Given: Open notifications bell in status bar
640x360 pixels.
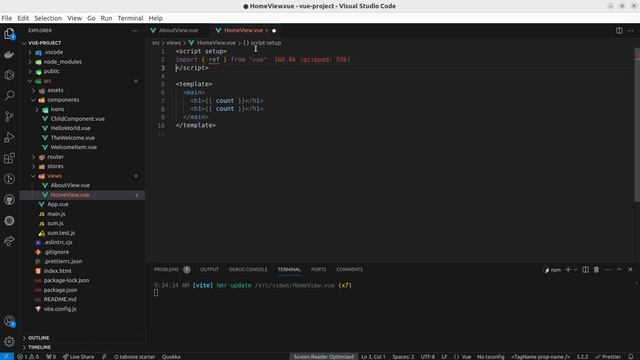Looking at the screenshot, I should click(x=631, y=356).
